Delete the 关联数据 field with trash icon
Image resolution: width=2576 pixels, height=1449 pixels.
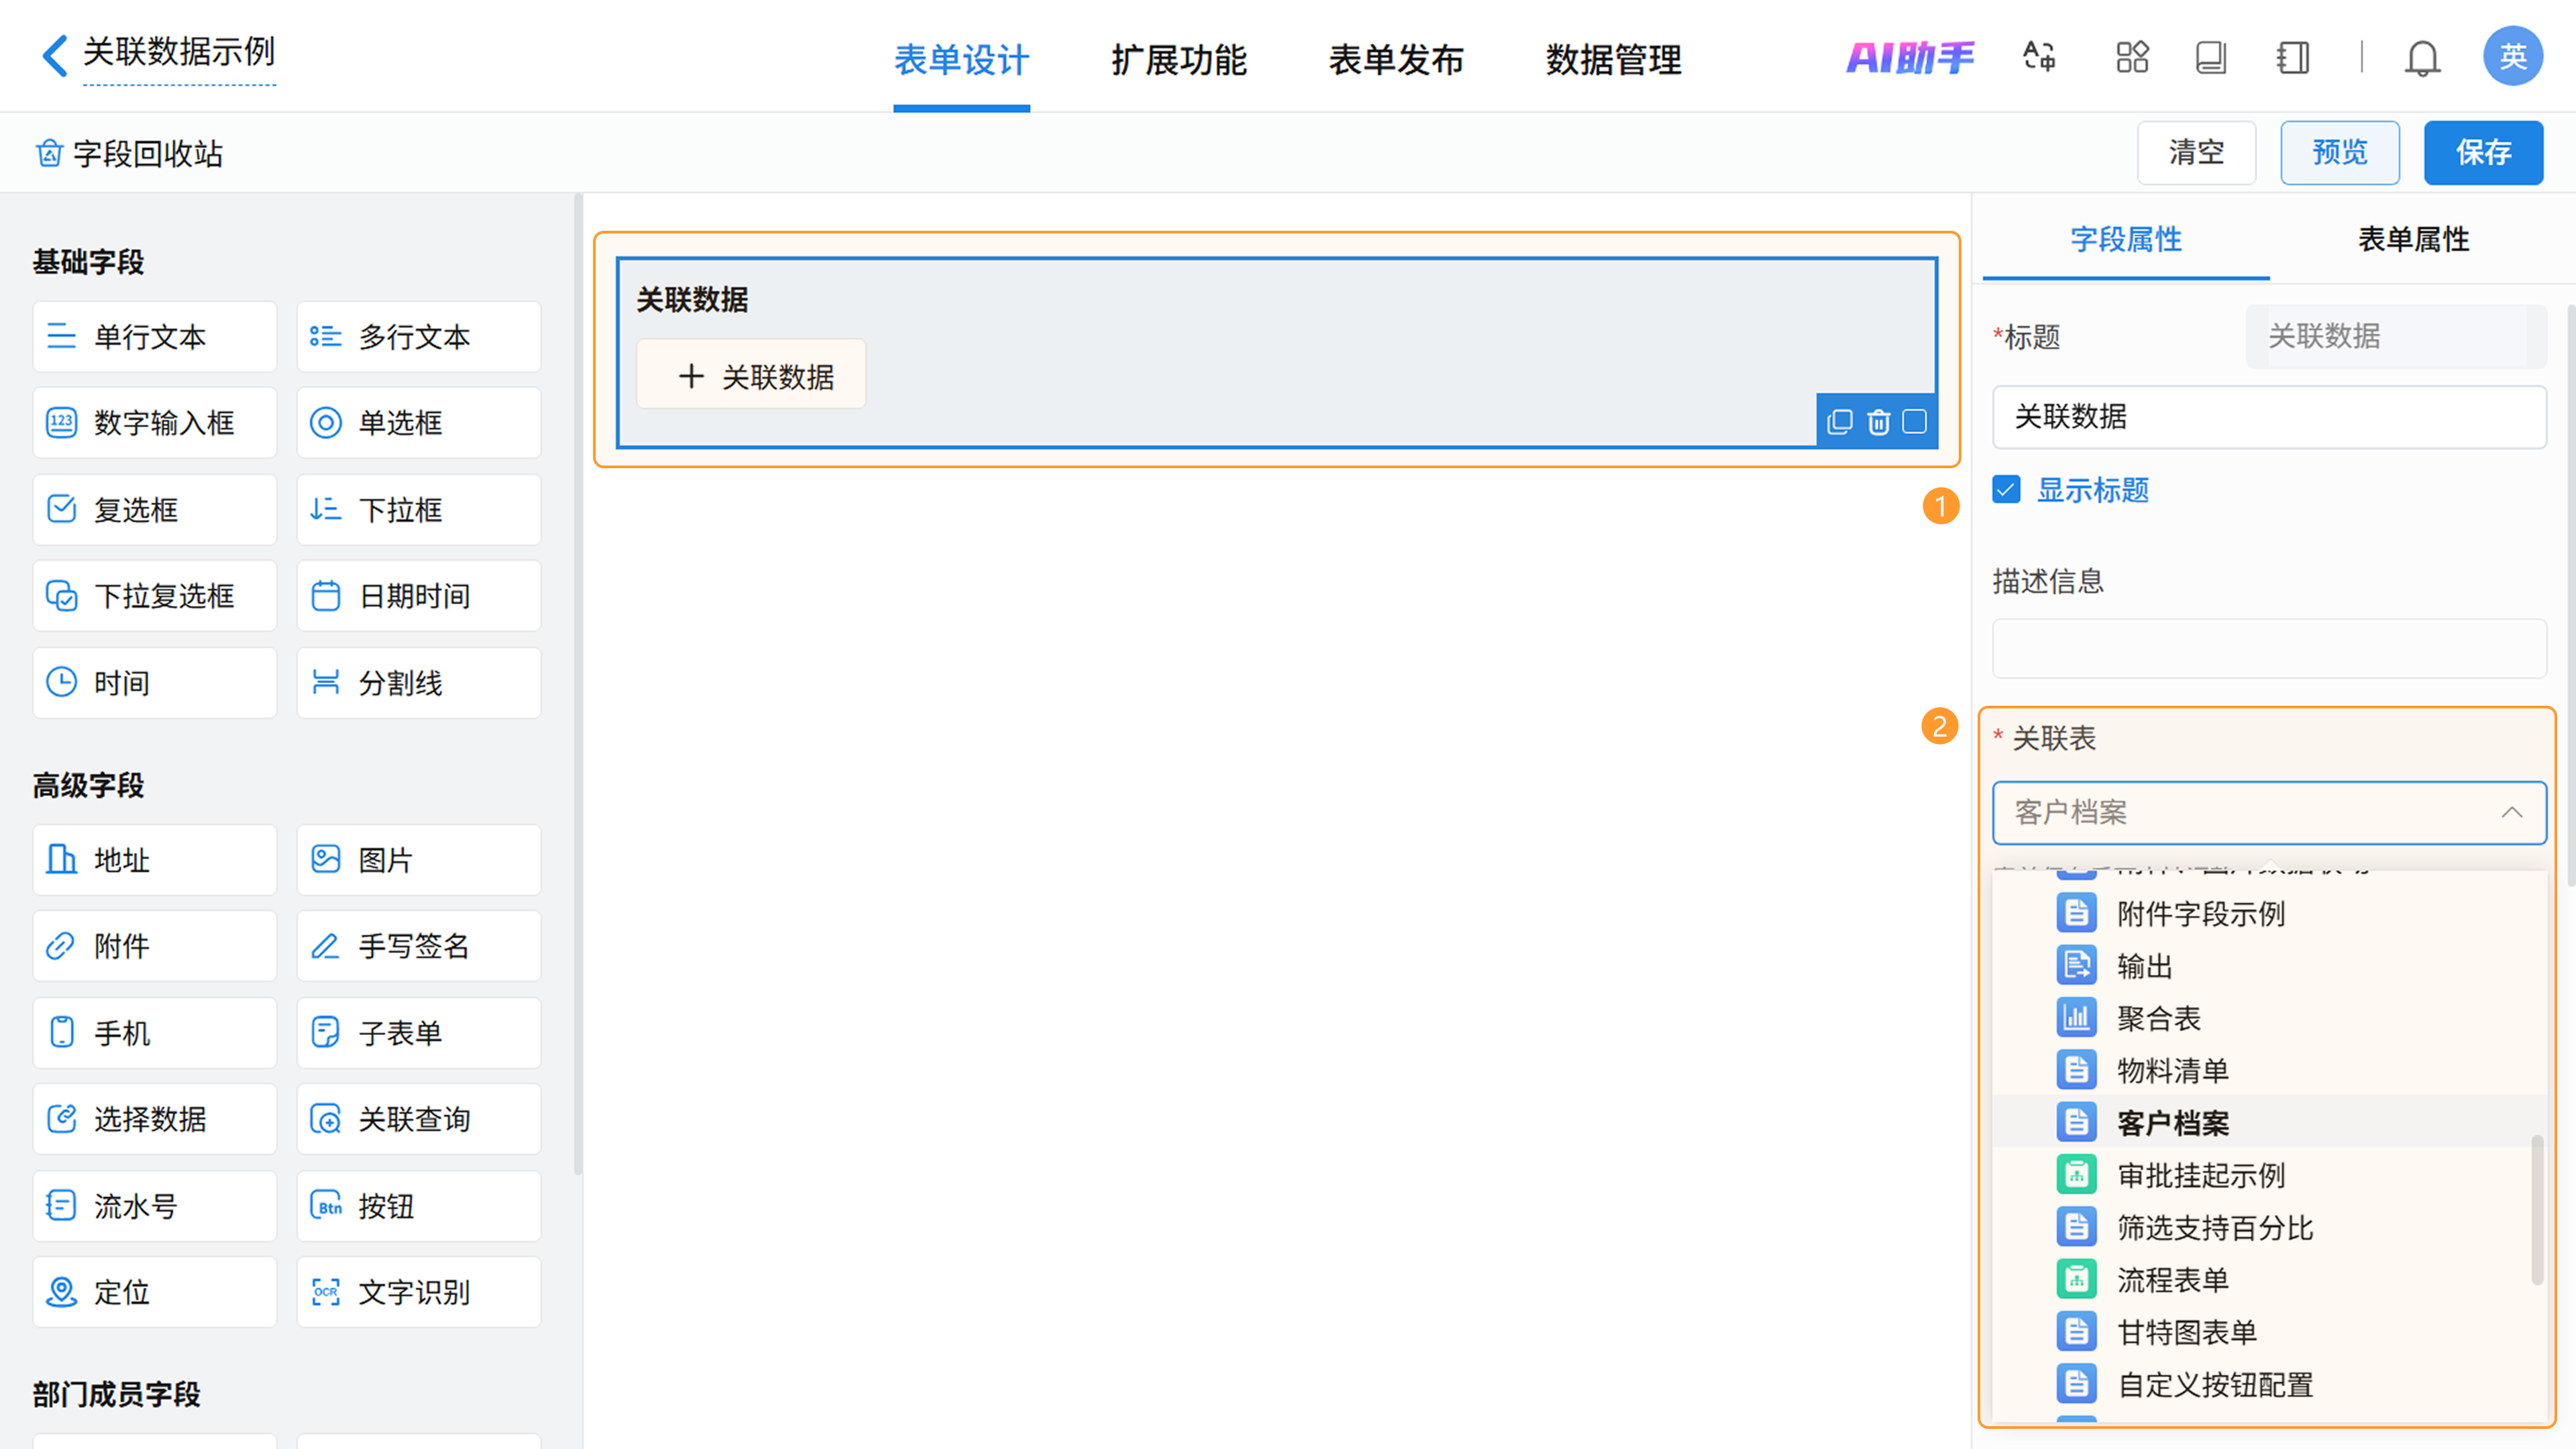click(x=1878, y=422)
